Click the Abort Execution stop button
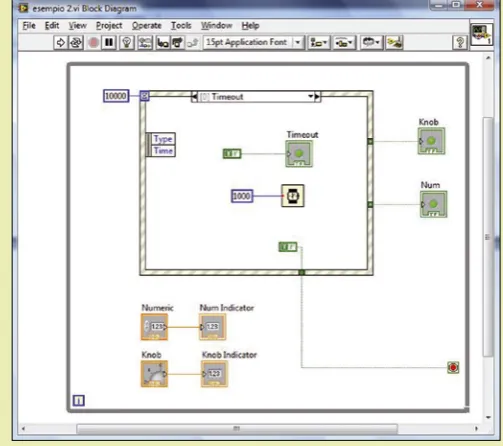The width and height of the screenshot is (503, 446). (x=93, y=43)
